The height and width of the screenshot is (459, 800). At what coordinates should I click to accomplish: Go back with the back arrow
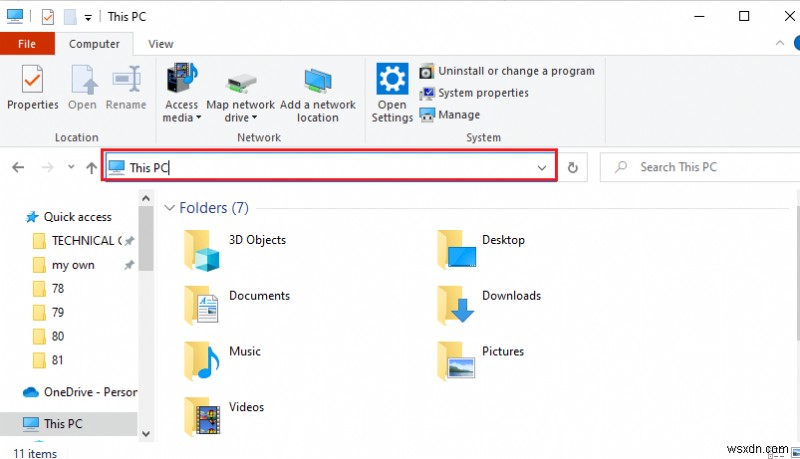(18, 167)
